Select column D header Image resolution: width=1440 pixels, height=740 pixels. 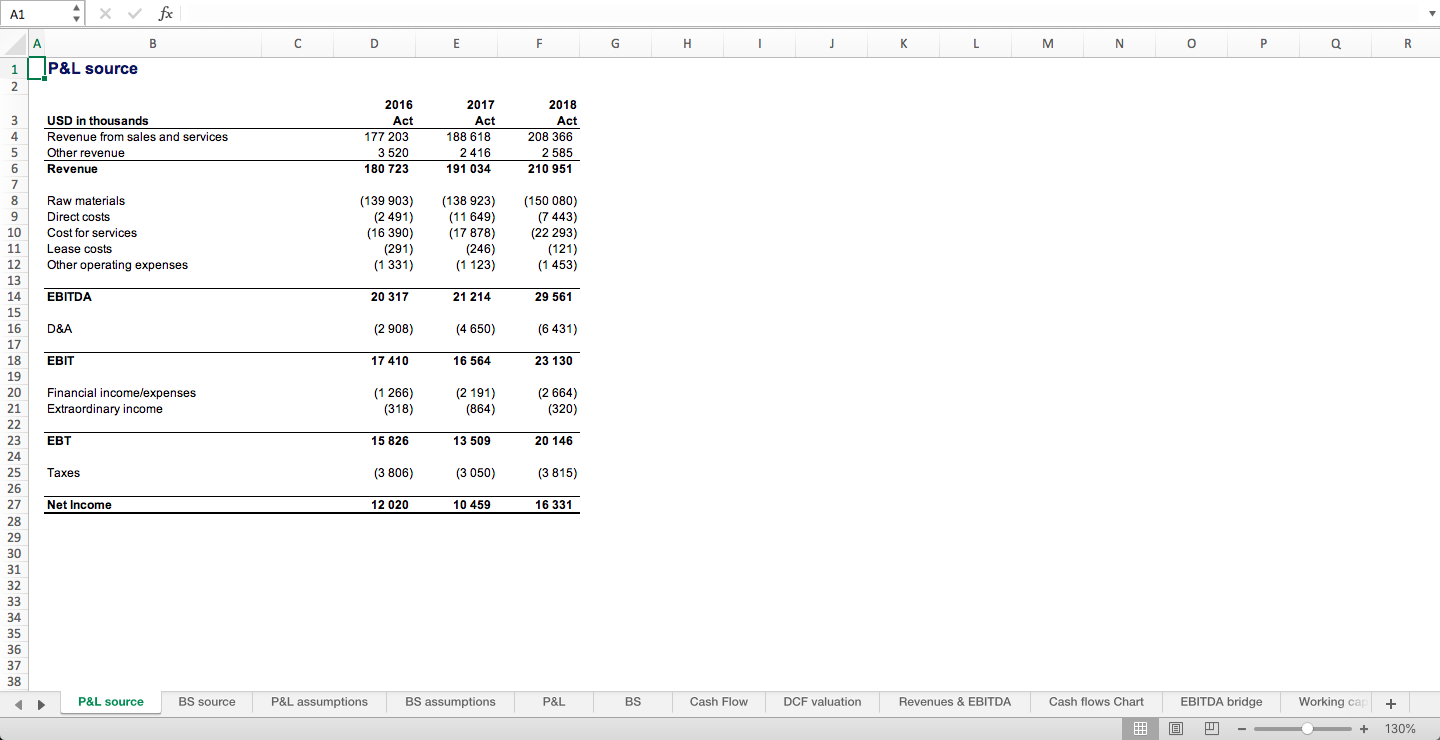pos(374,43)
